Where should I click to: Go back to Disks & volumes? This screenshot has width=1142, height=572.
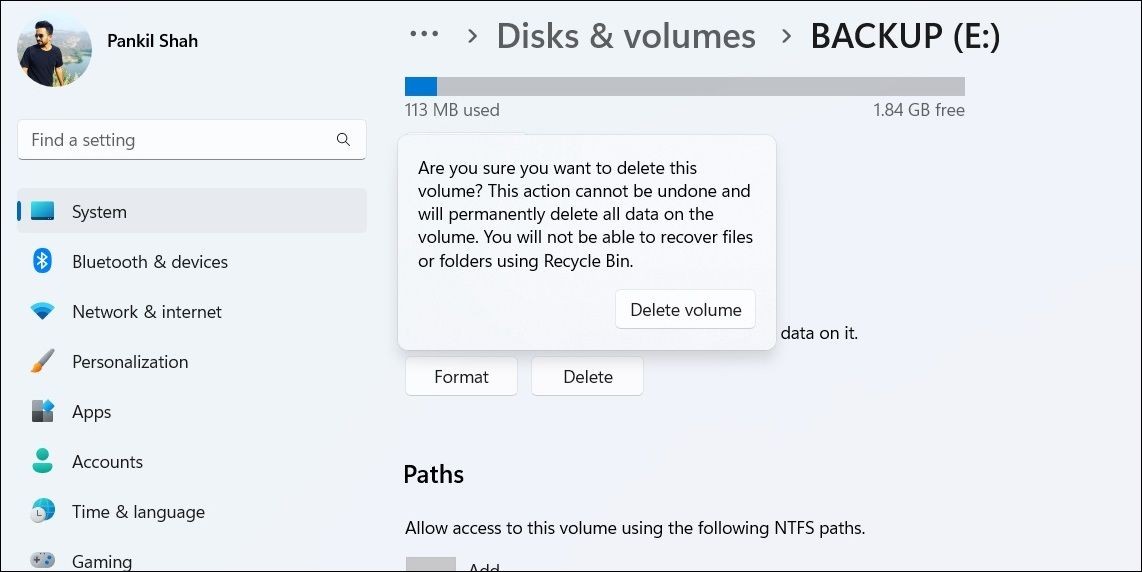coord(626,36)
